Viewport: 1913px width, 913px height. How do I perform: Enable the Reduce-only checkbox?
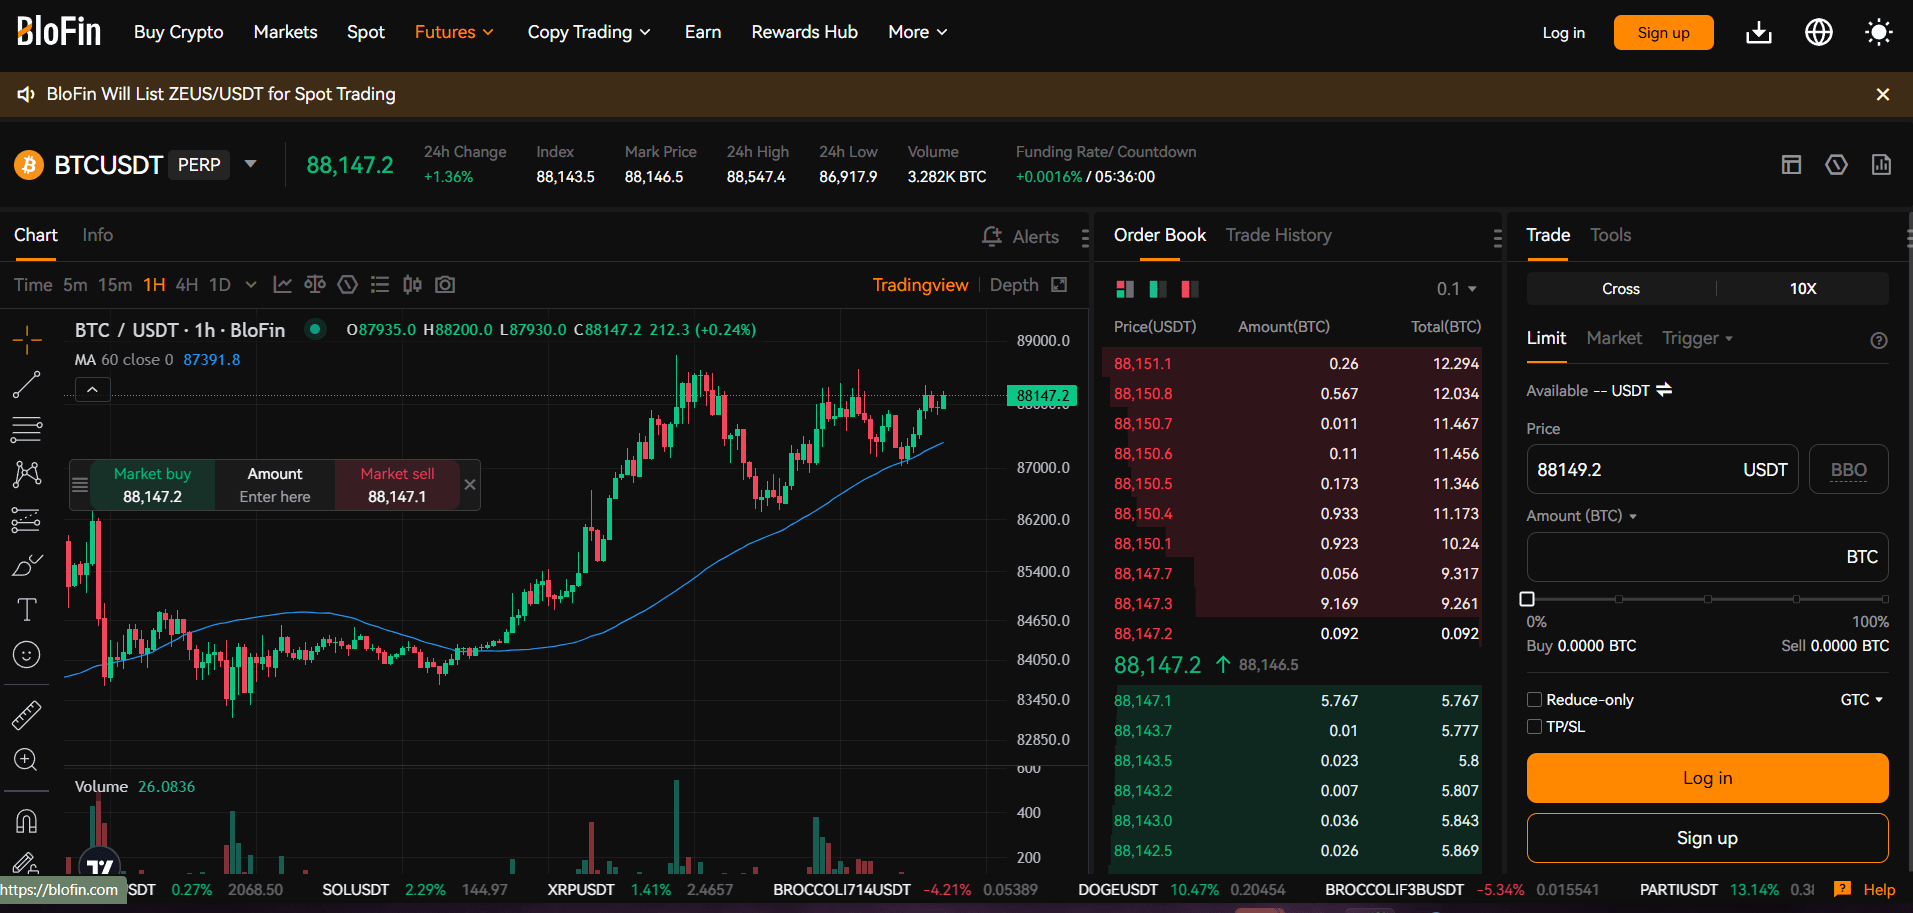[1535, 700]
